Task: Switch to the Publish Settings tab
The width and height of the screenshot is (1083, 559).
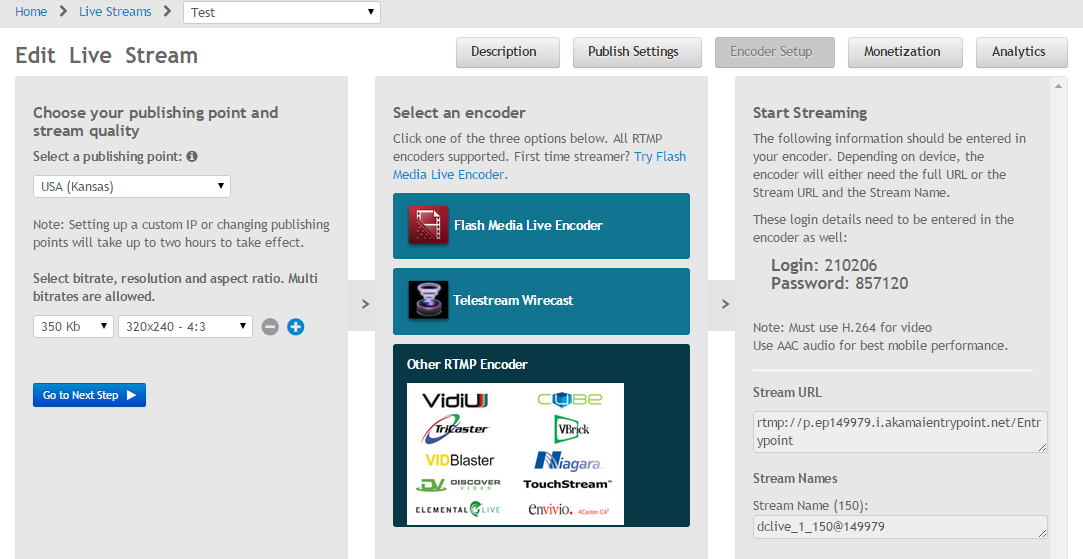Action: pyautogui.click(x=633, y=52)
